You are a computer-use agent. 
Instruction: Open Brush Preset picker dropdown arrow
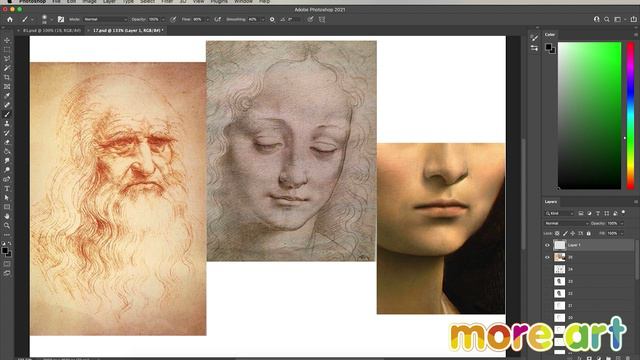coord(51,19)
